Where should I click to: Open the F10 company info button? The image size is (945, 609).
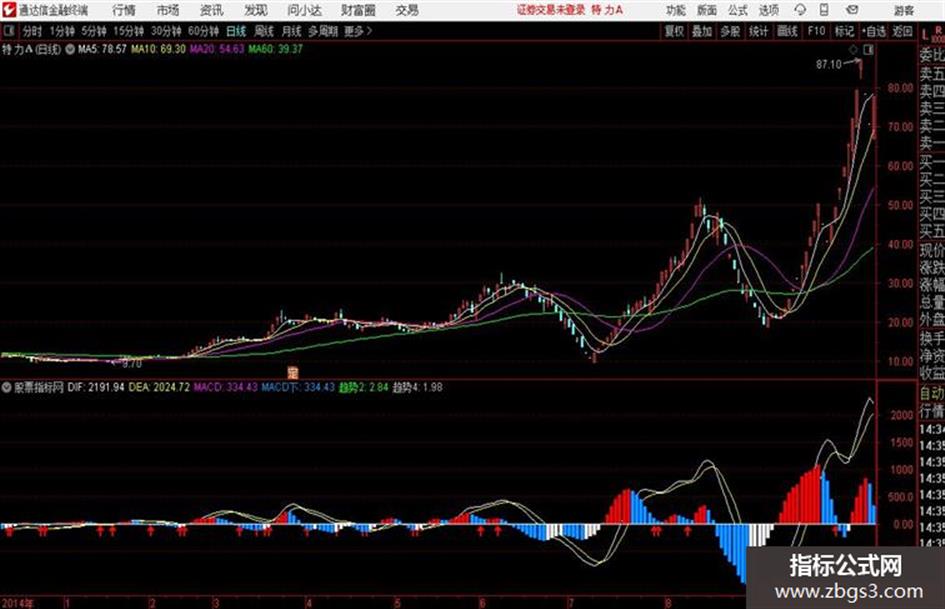click(x=817, y=31)
